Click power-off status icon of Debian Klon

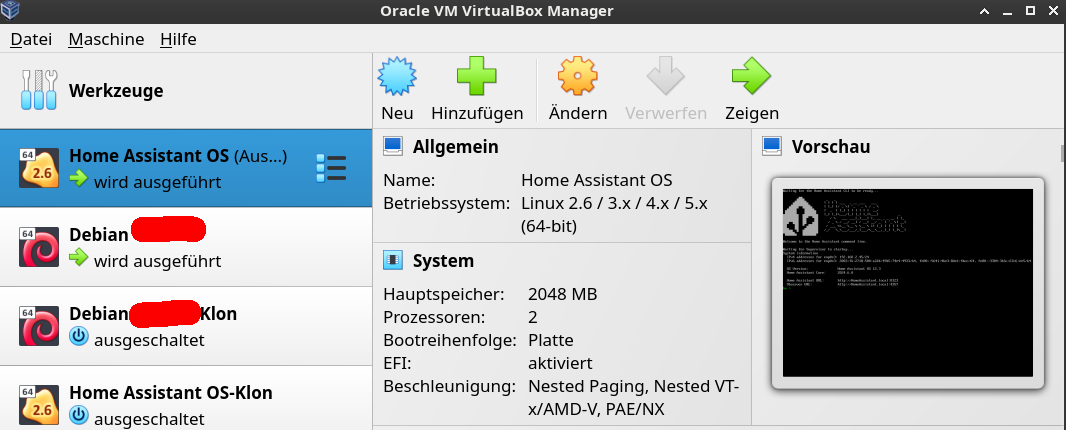coord(79,336)
